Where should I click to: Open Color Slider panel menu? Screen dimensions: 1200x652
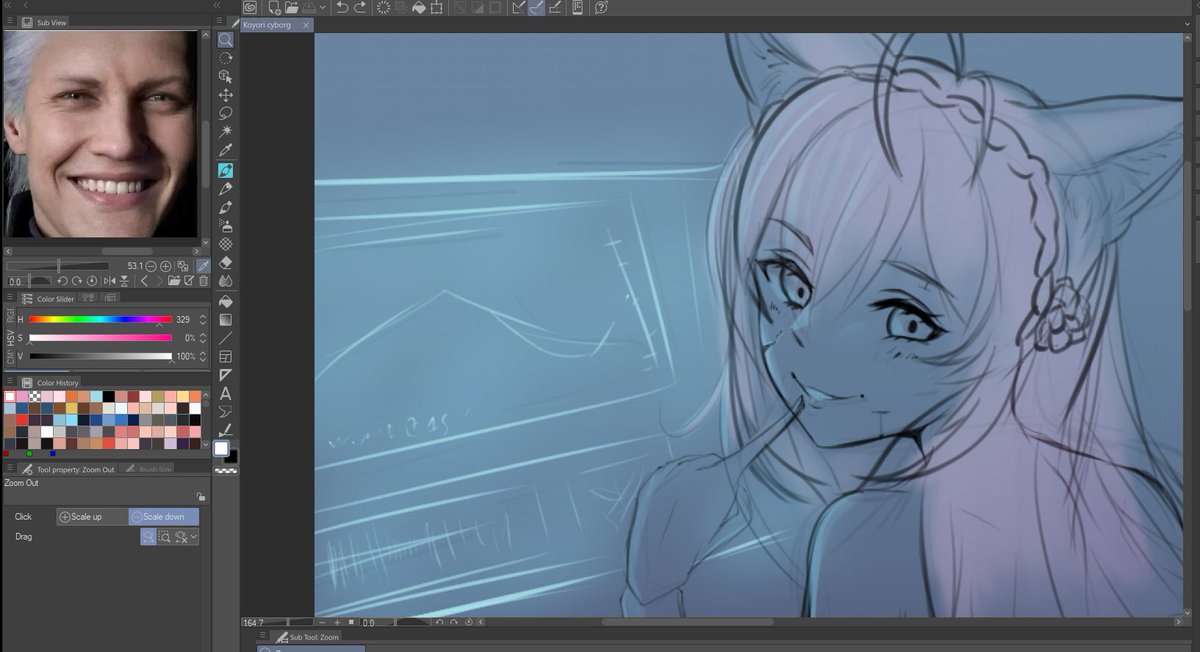(x=10, y=297)
